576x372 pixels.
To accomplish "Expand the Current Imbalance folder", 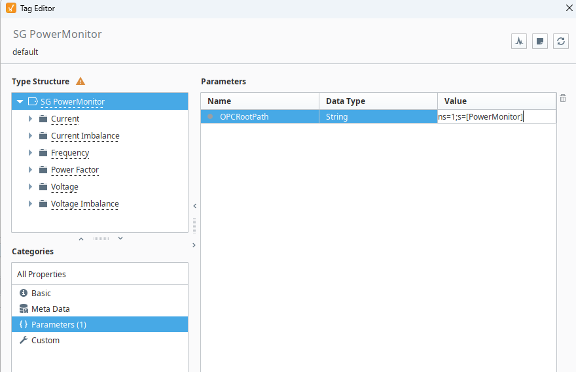I will pos(30,136).
